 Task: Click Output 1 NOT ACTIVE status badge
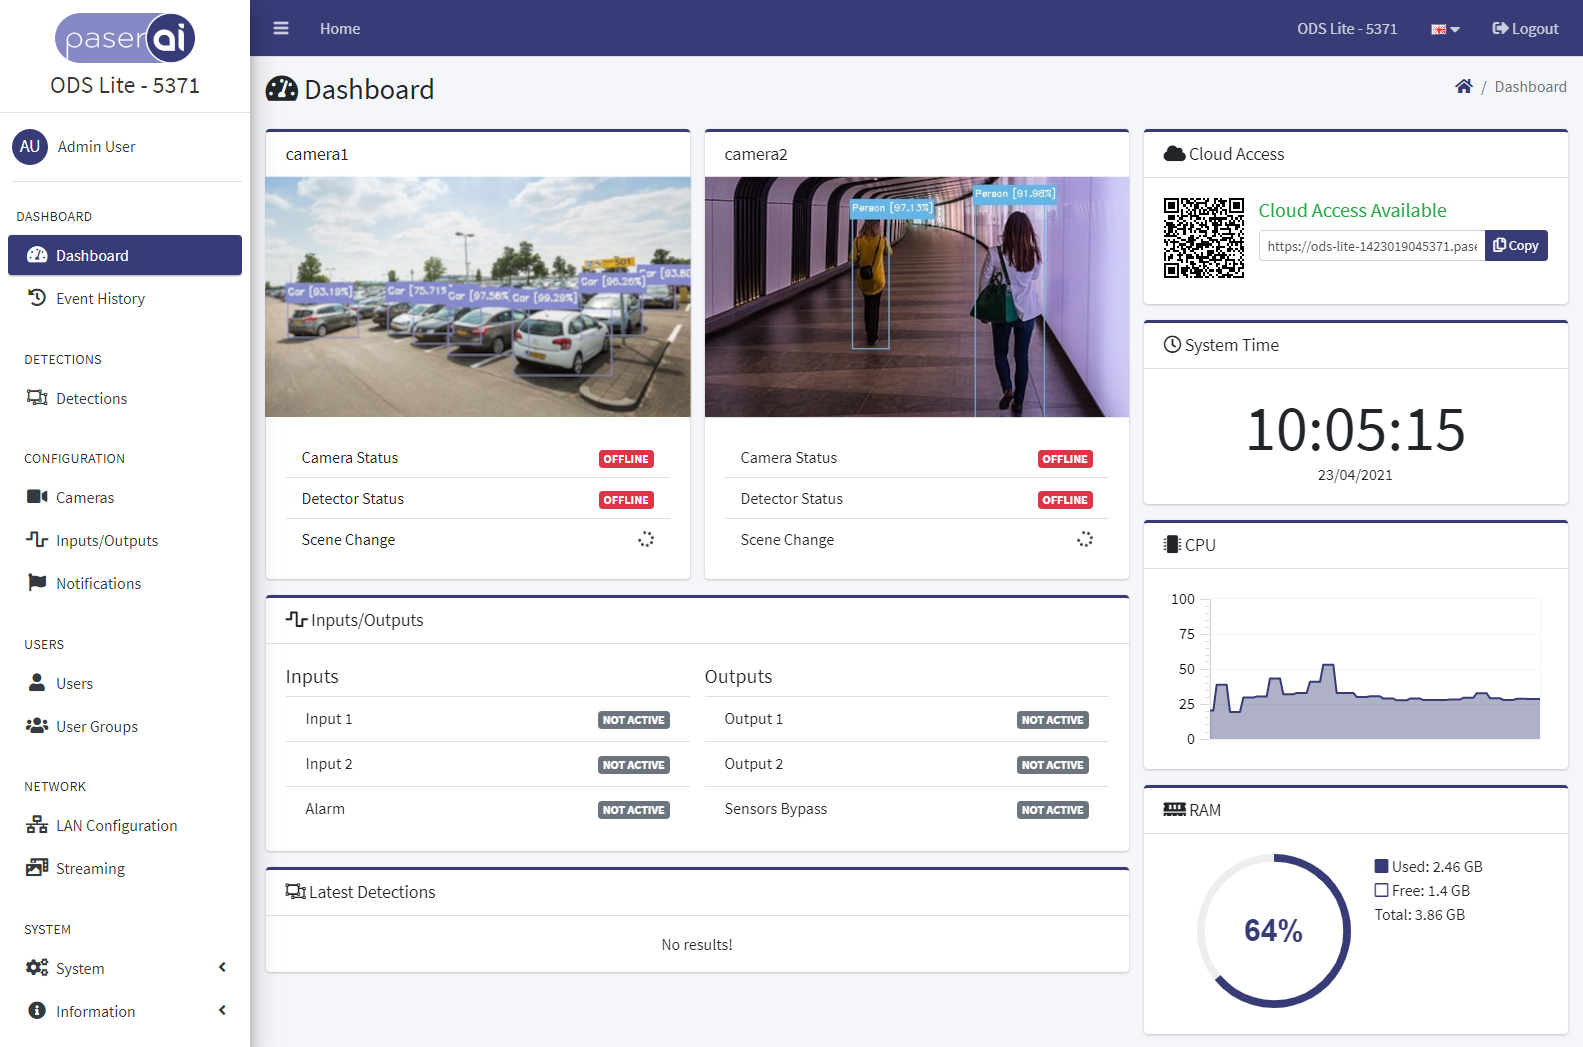coord(1052,720)
